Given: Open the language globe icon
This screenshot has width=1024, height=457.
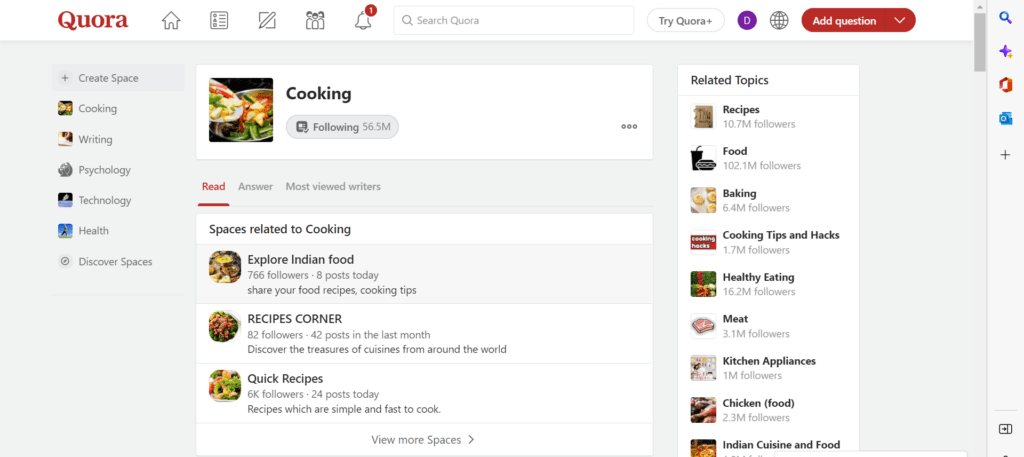Looking at the screenshot, I should (779, 20).
